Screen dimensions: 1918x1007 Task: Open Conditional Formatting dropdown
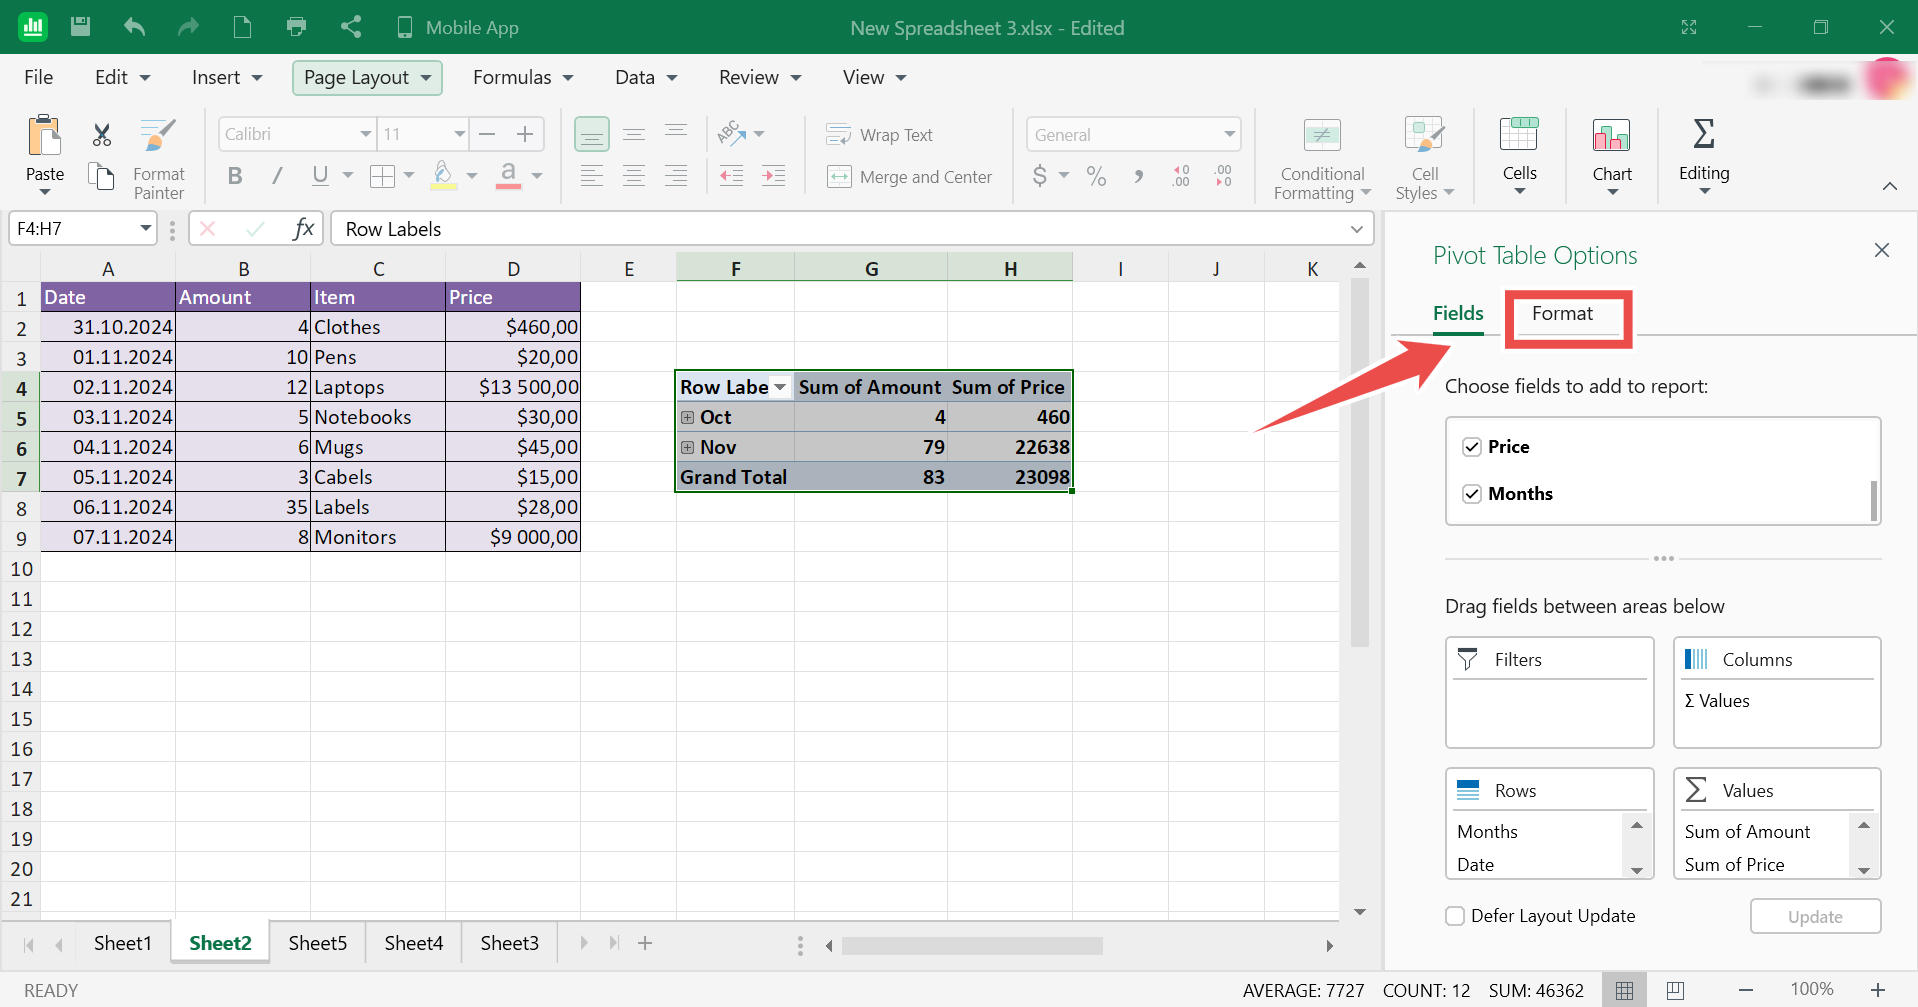(1322, 159)
